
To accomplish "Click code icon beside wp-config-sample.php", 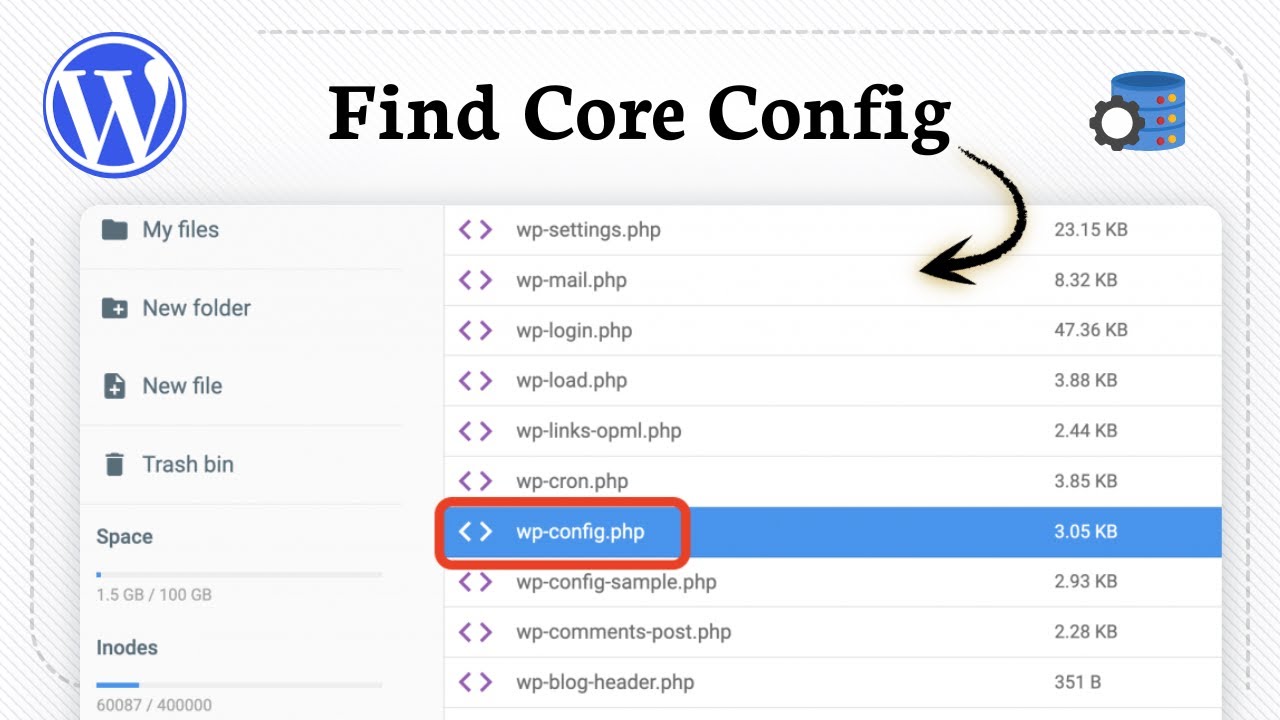I will tap(475, 581).
